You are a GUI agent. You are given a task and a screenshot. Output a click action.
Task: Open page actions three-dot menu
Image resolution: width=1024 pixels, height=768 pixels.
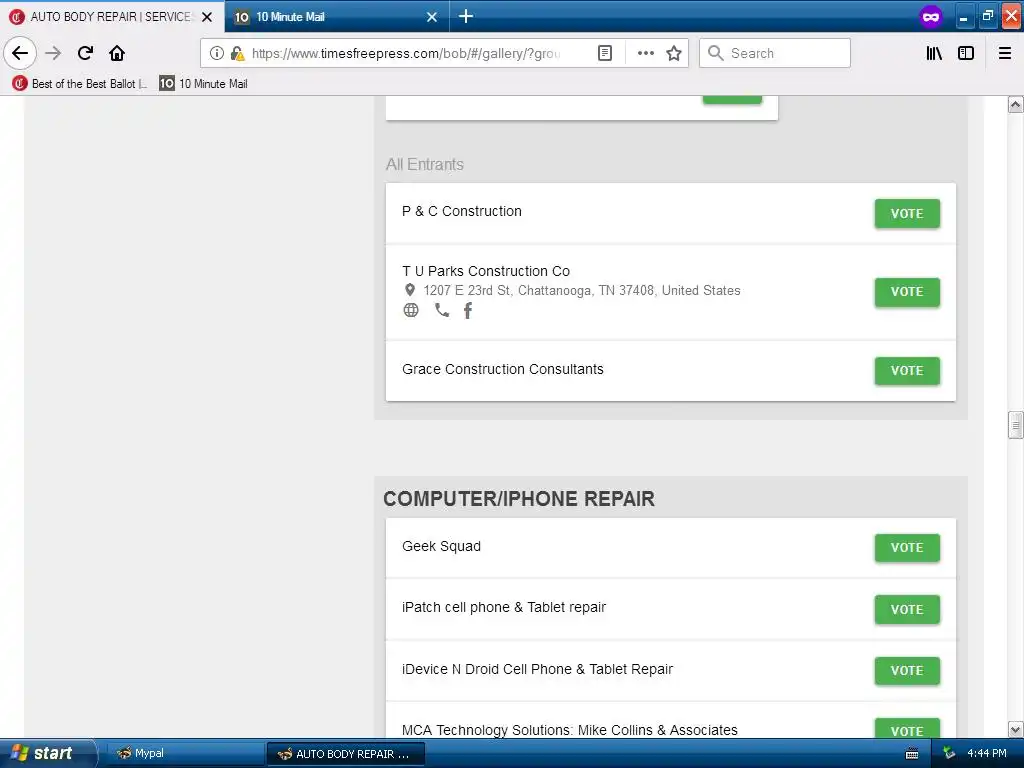click(x=645, y=53)
